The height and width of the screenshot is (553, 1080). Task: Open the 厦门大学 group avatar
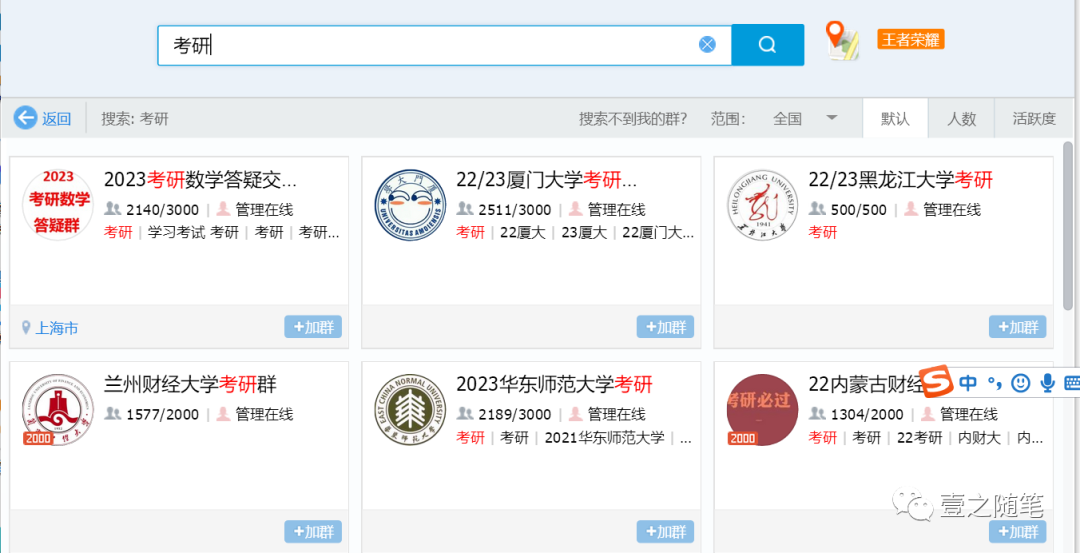coord(410,205)
